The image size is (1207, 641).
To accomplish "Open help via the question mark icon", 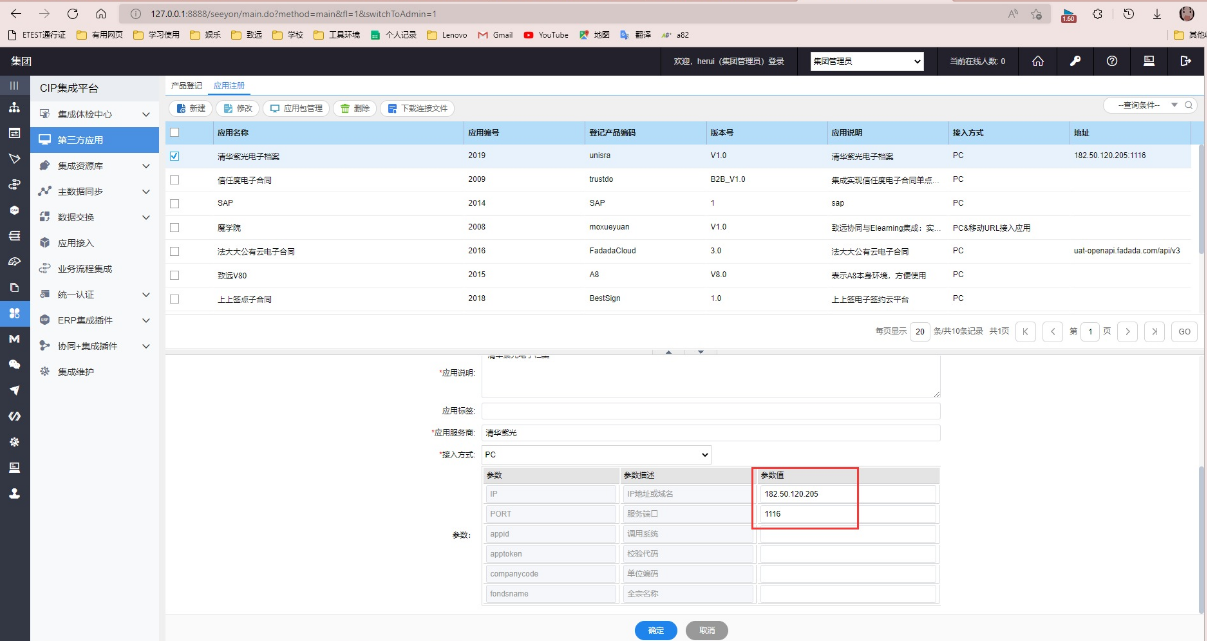I will click(x=1112, y=61).
